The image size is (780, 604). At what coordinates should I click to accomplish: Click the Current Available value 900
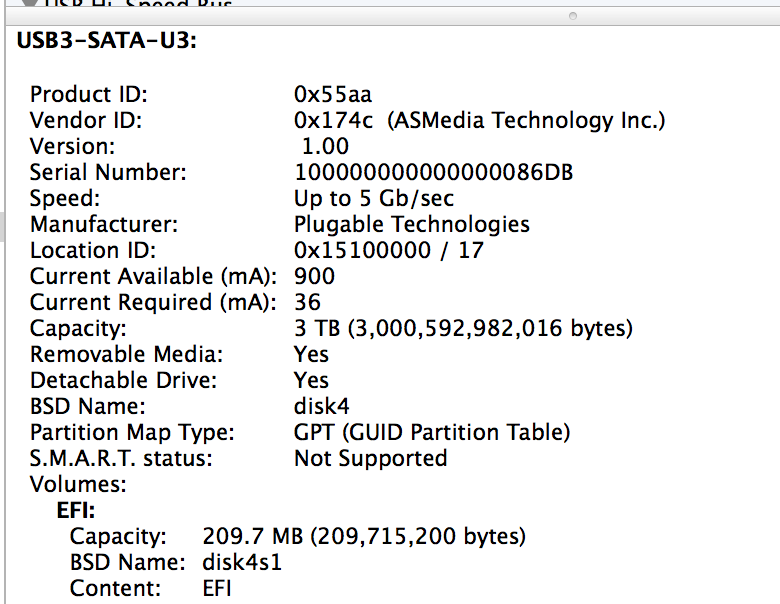pos(314,277)
